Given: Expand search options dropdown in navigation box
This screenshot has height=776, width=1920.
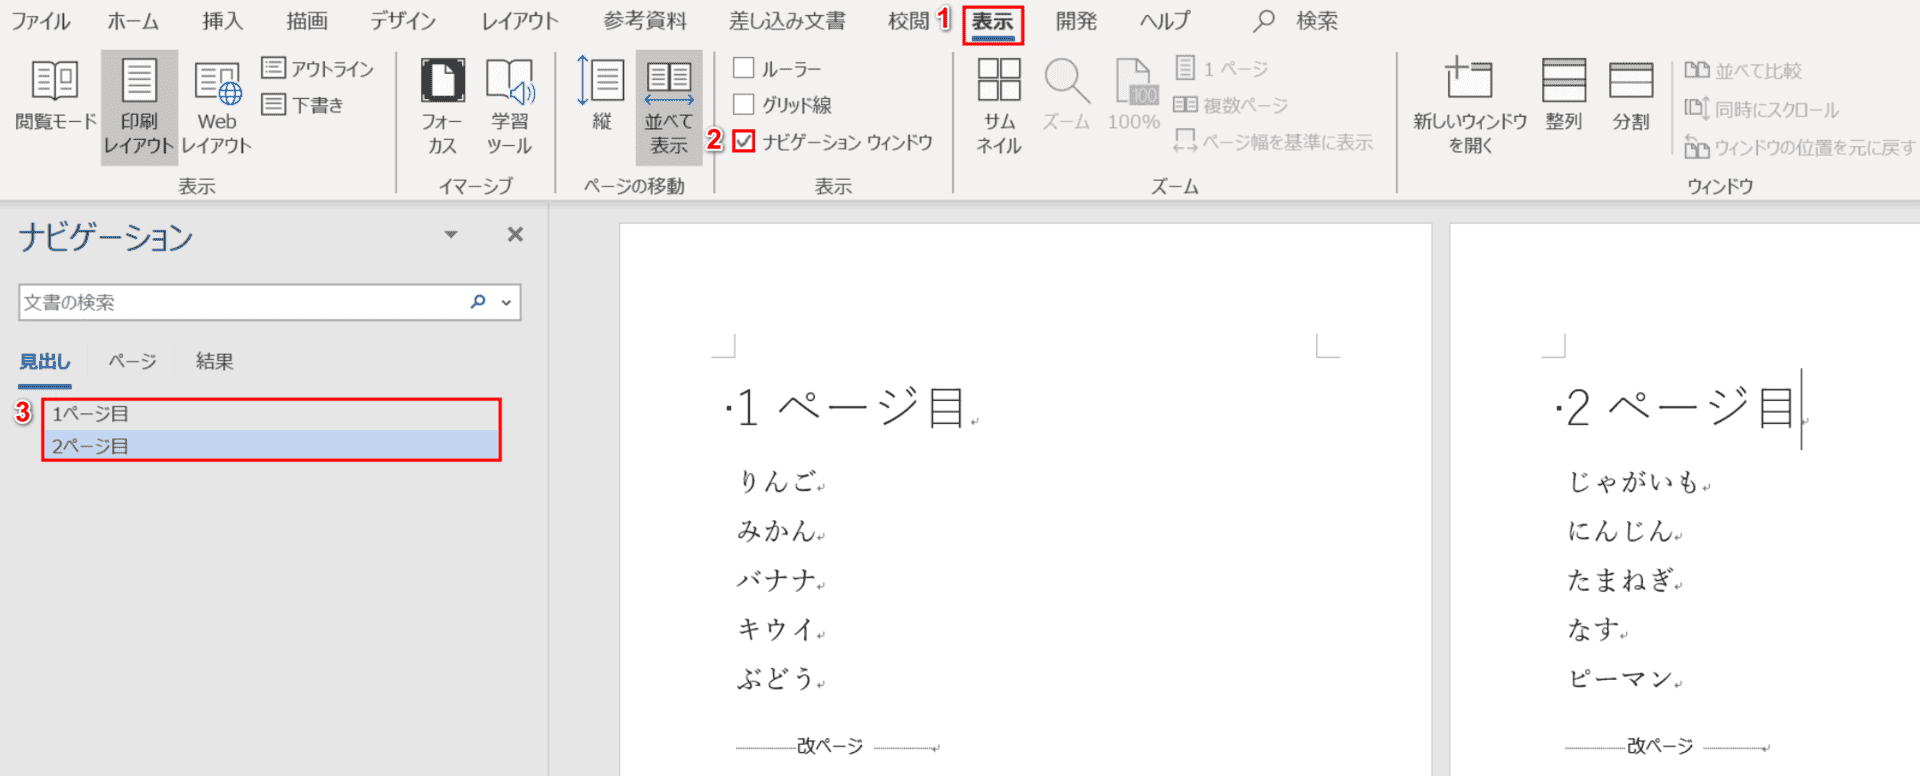Looking at the screenshot, I should 506,302.
